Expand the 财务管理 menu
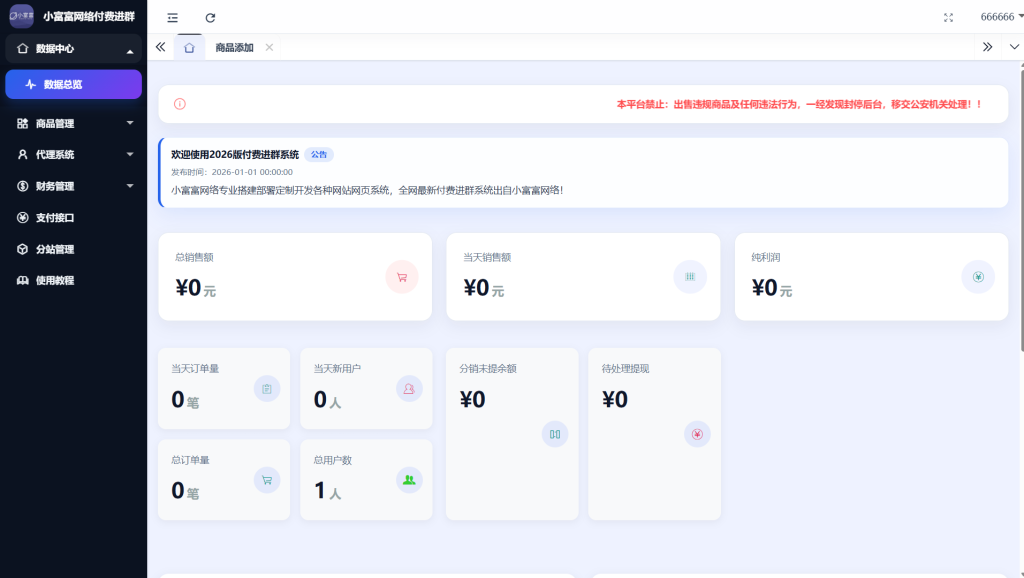 (x=73, y=186)
